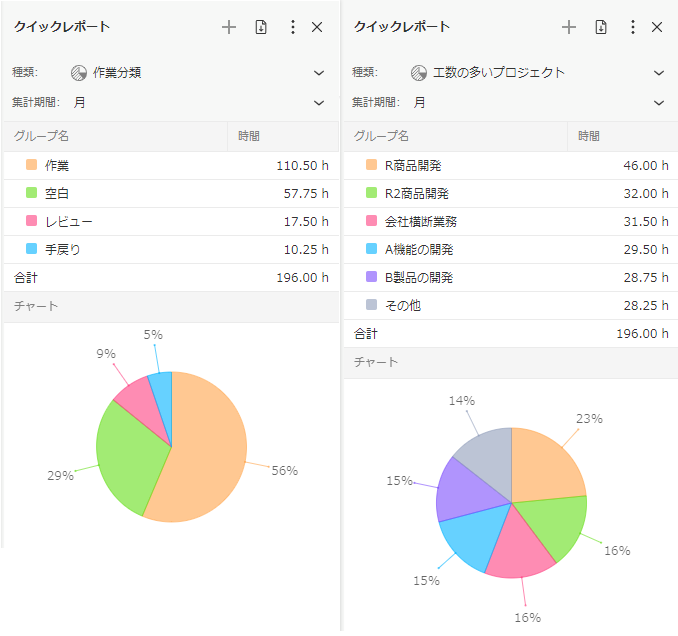678x636 pixels.
Task: Expand the 作業分類 type dropdown
Action: point(318,72)
